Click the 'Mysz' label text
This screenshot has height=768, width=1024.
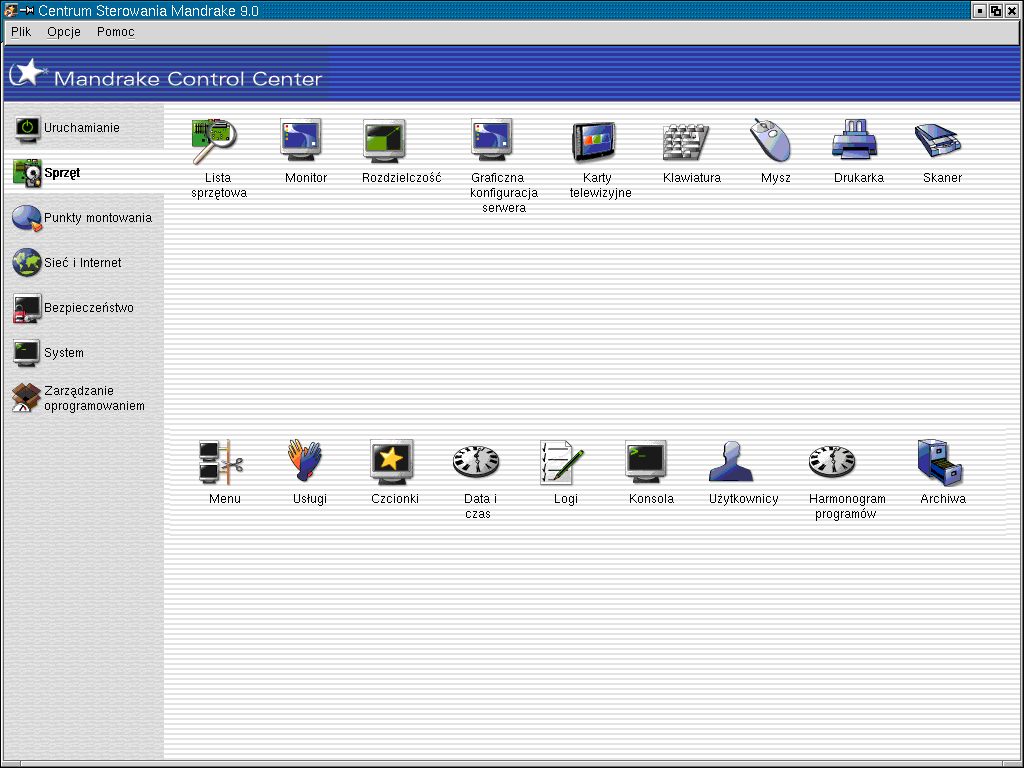(776, 178)
